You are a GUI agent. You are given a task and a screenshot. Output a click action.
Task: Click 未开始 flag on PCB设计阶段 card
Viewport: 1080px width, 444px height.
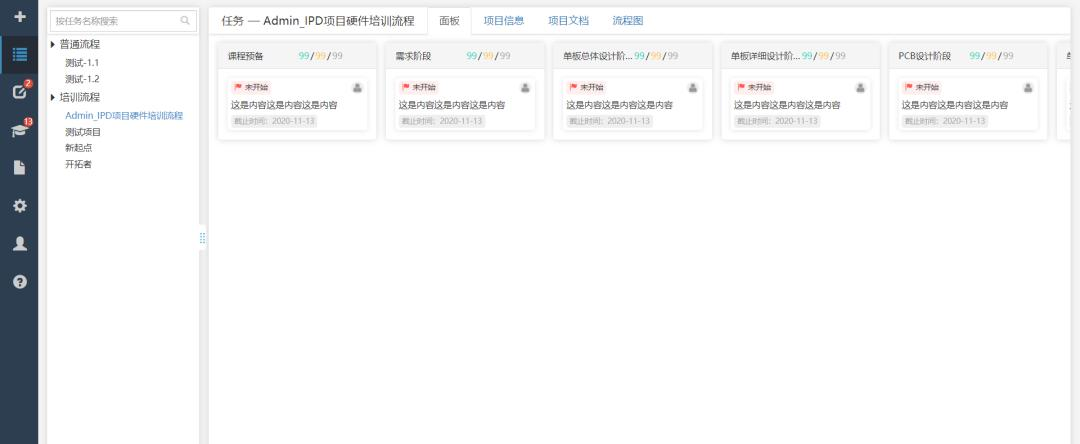click(922, 87)
